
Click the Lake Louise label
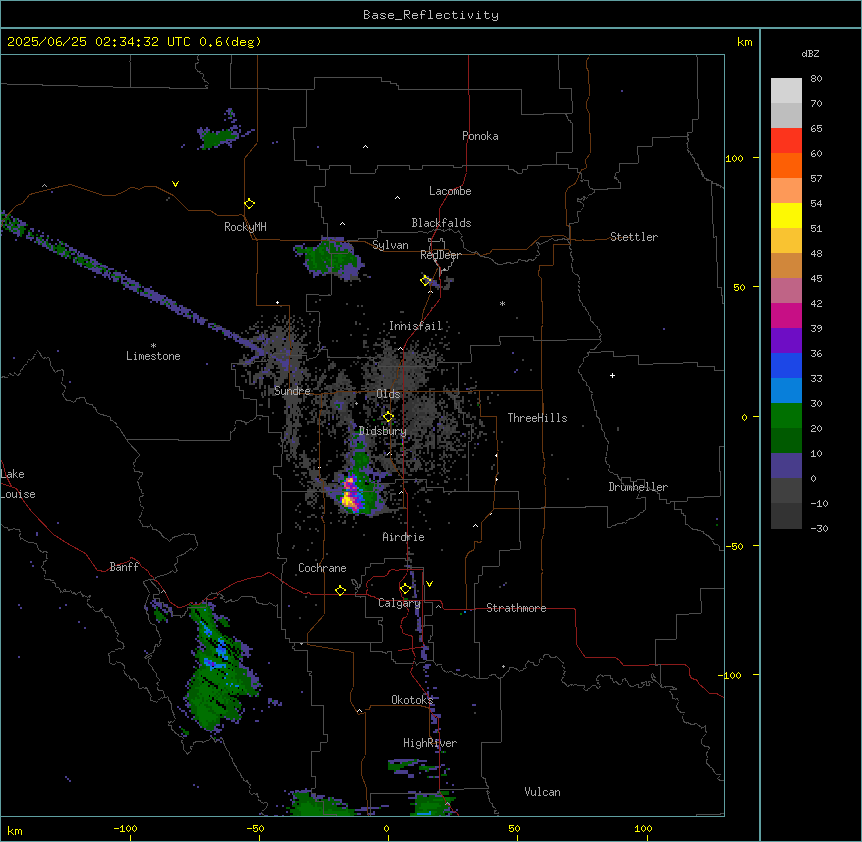point(18,484)
